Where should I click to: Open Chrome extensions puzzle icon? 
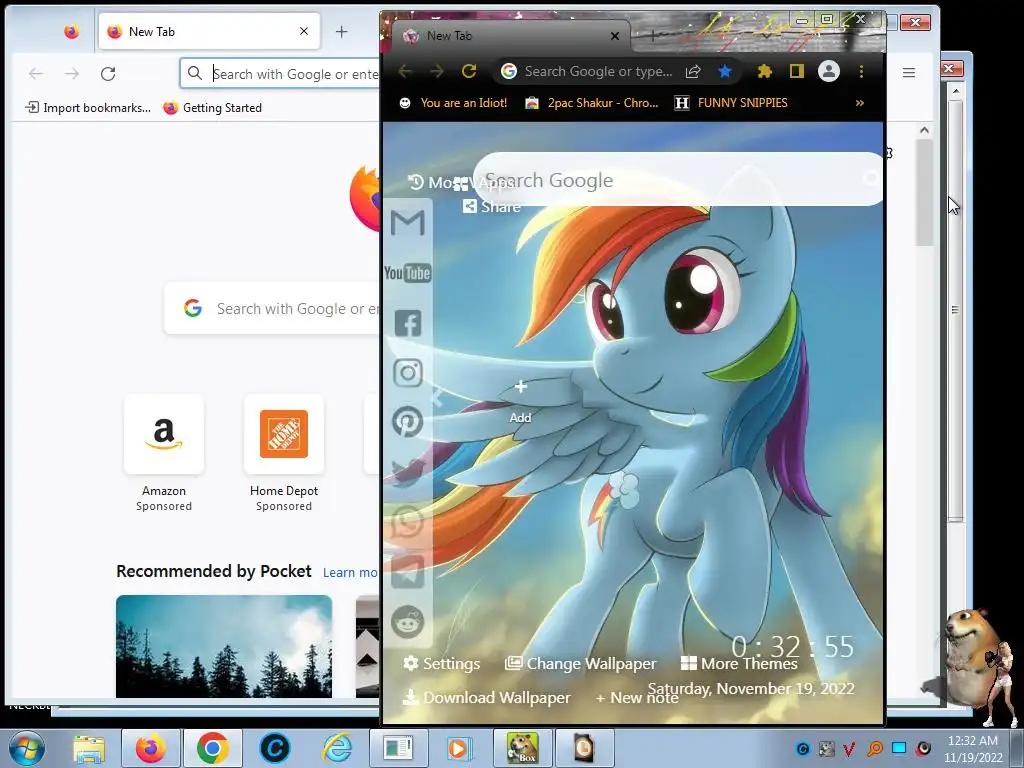click(764, 71)
